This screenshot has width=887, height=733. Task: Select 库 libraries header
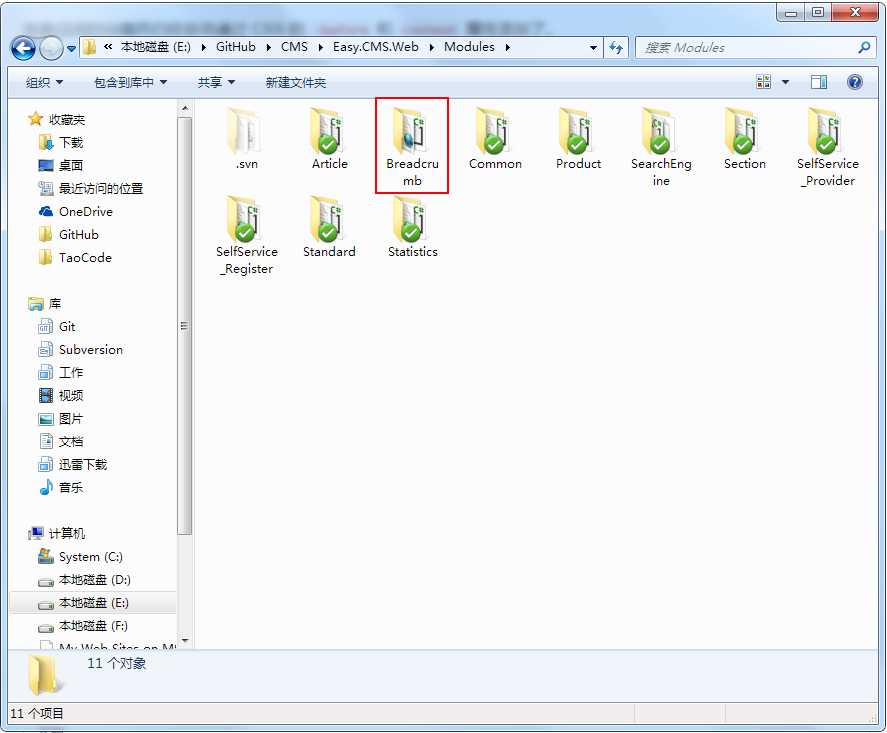click(45, 304)
